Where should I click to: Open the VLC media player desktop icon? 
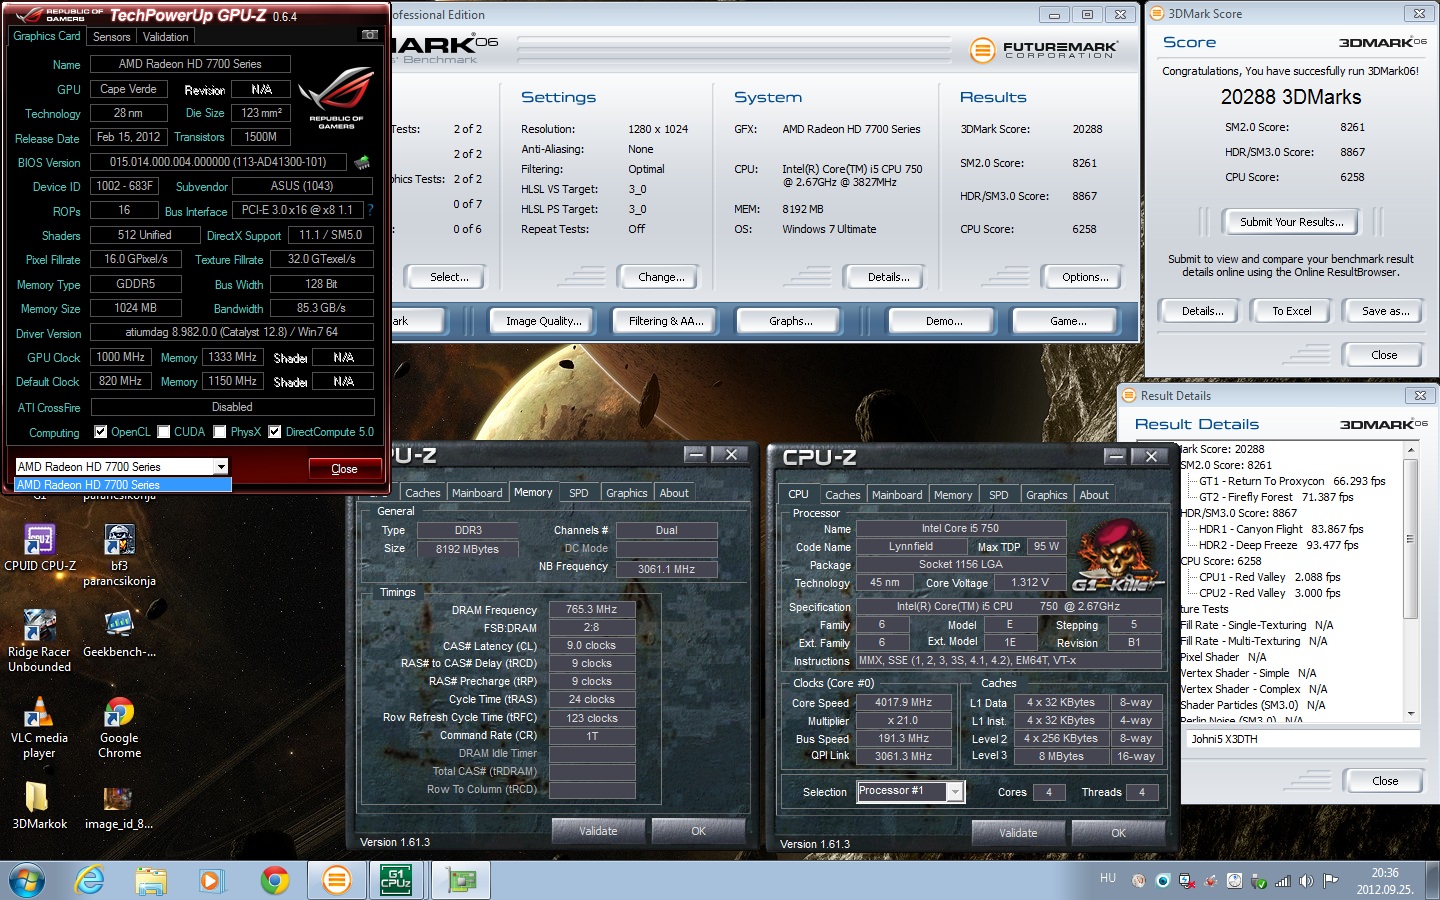click(x=40, y=728)
